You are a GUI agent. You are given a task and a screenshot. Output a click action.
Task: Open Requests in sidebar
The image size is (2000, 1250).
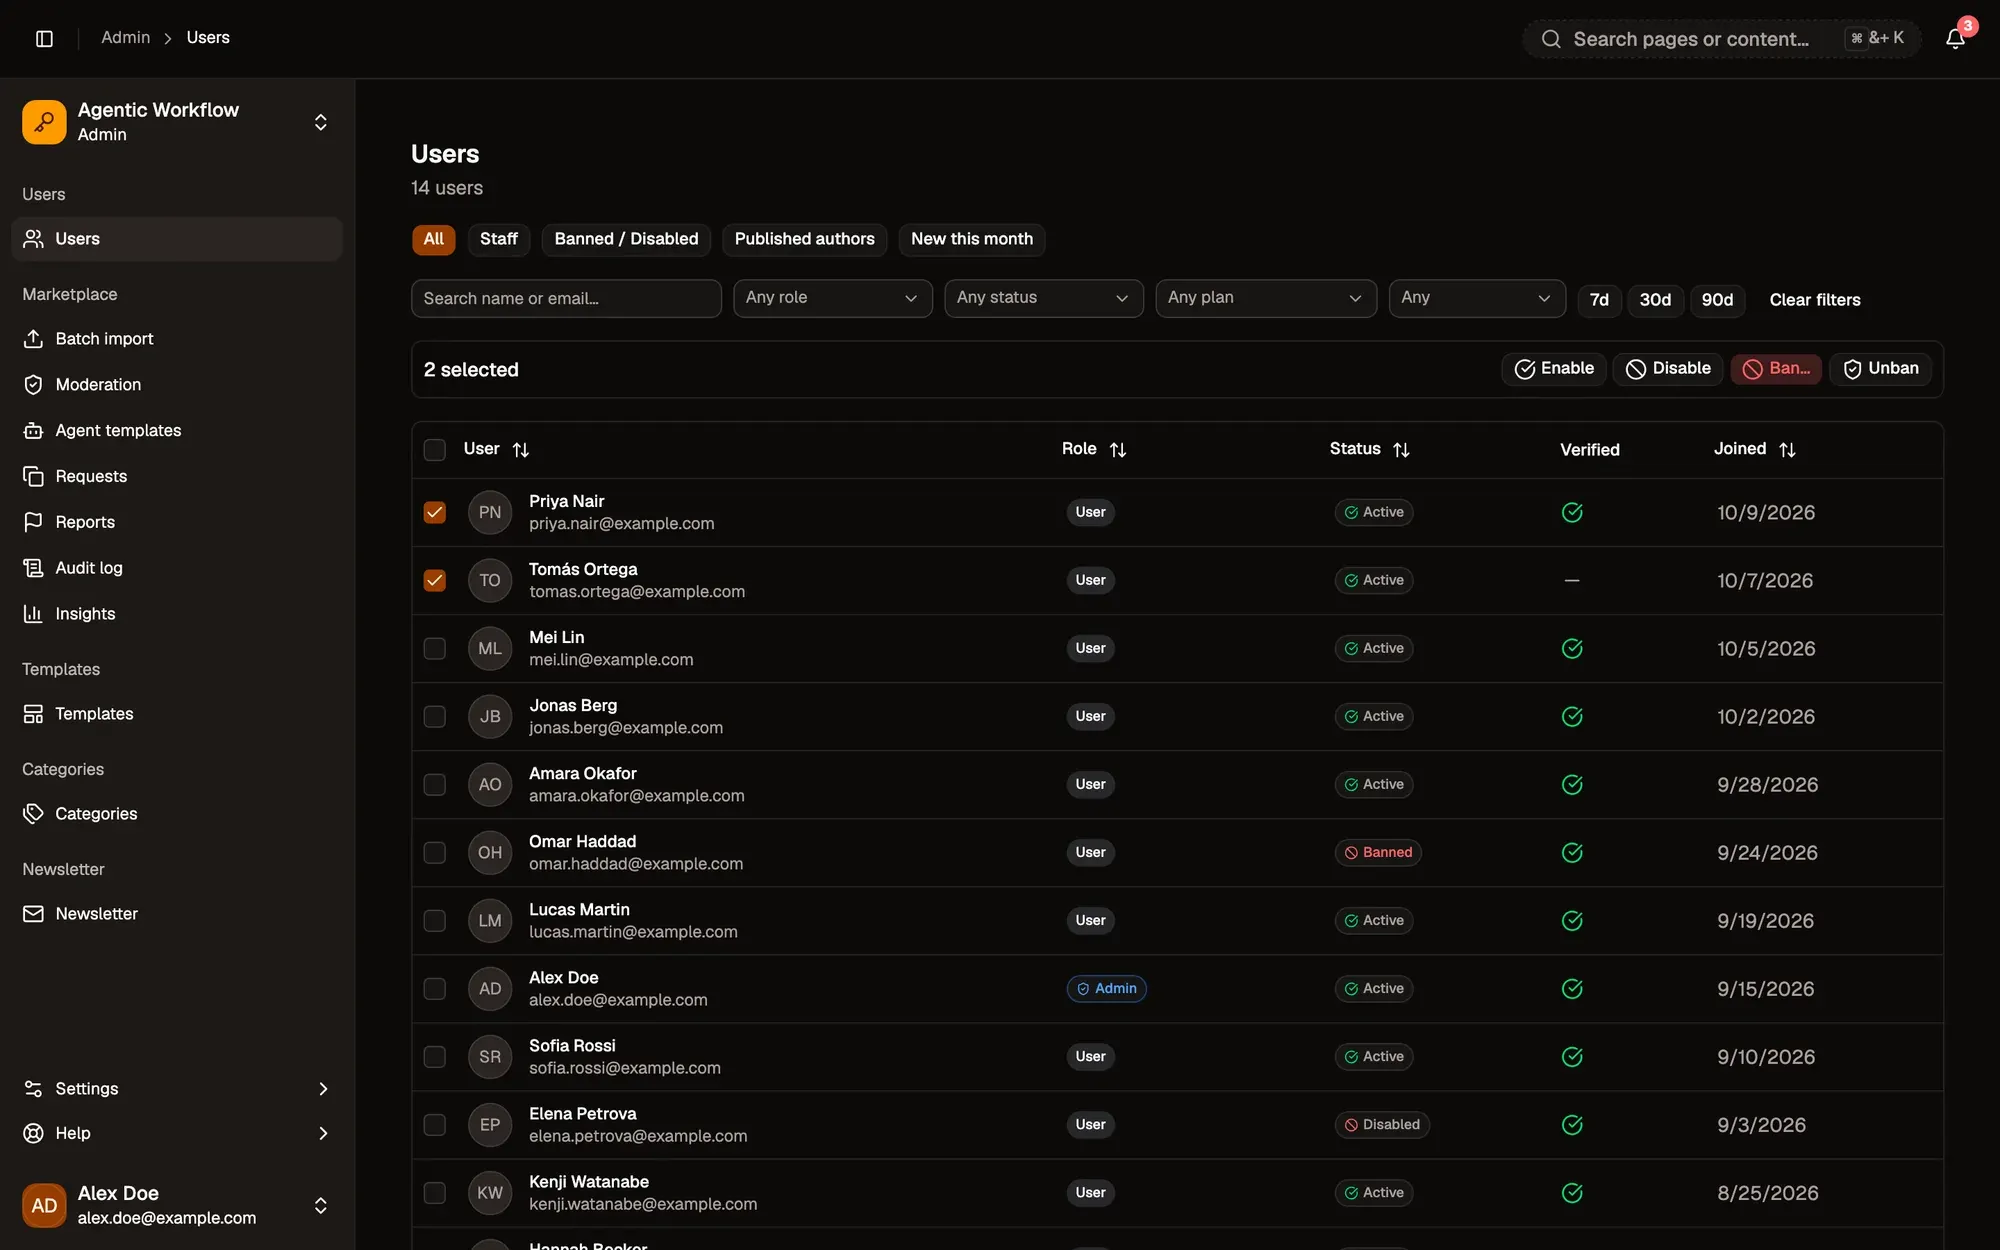[x=177, y=477]
